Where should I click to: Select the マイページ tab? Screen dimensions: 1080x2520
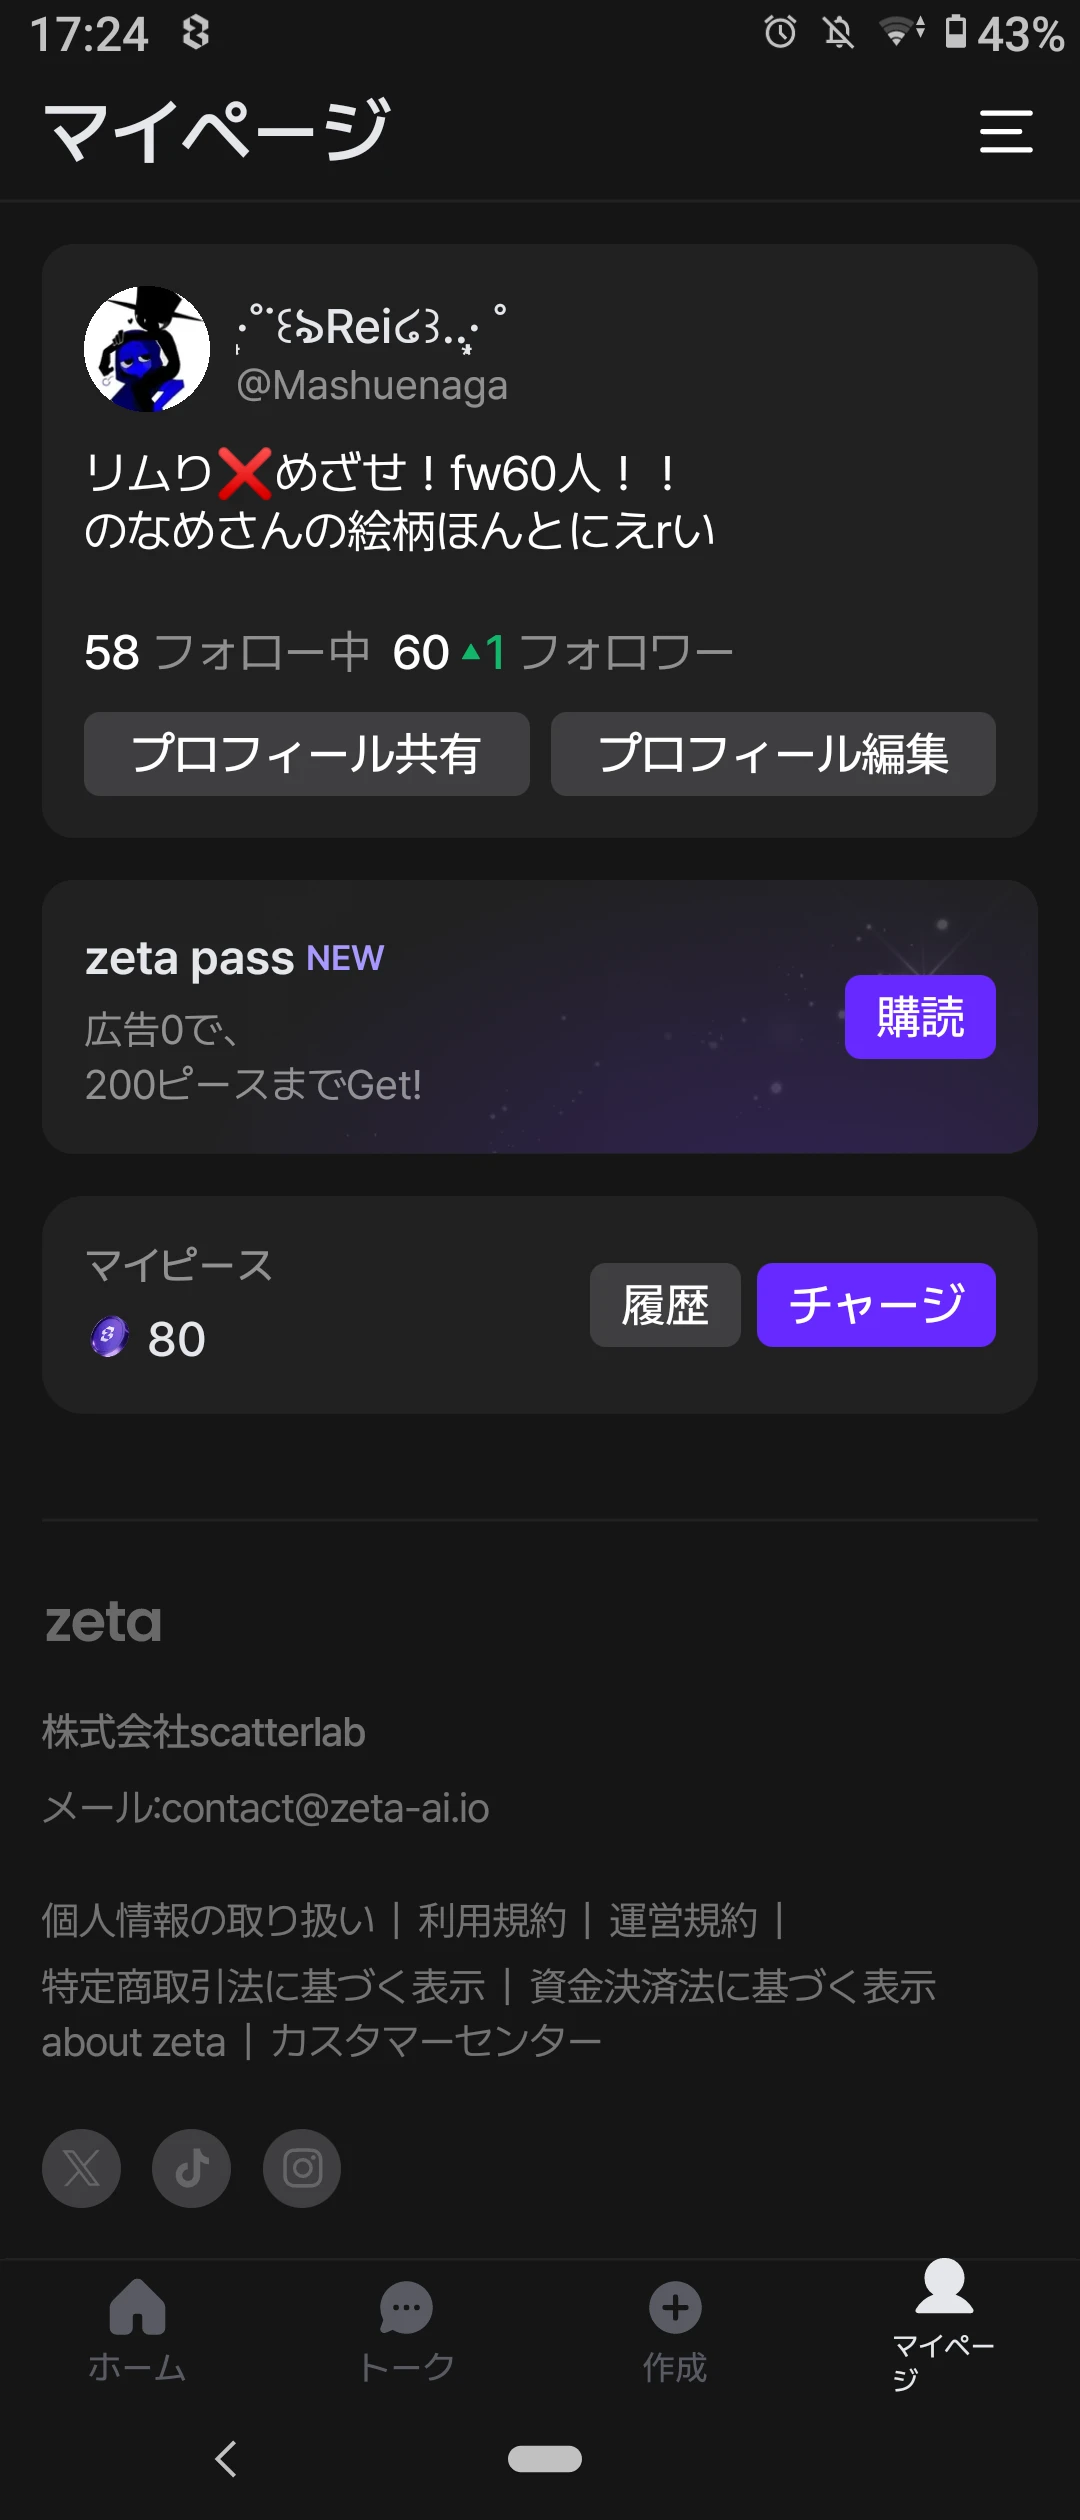pyautogui.click(x=944, y=2324)
